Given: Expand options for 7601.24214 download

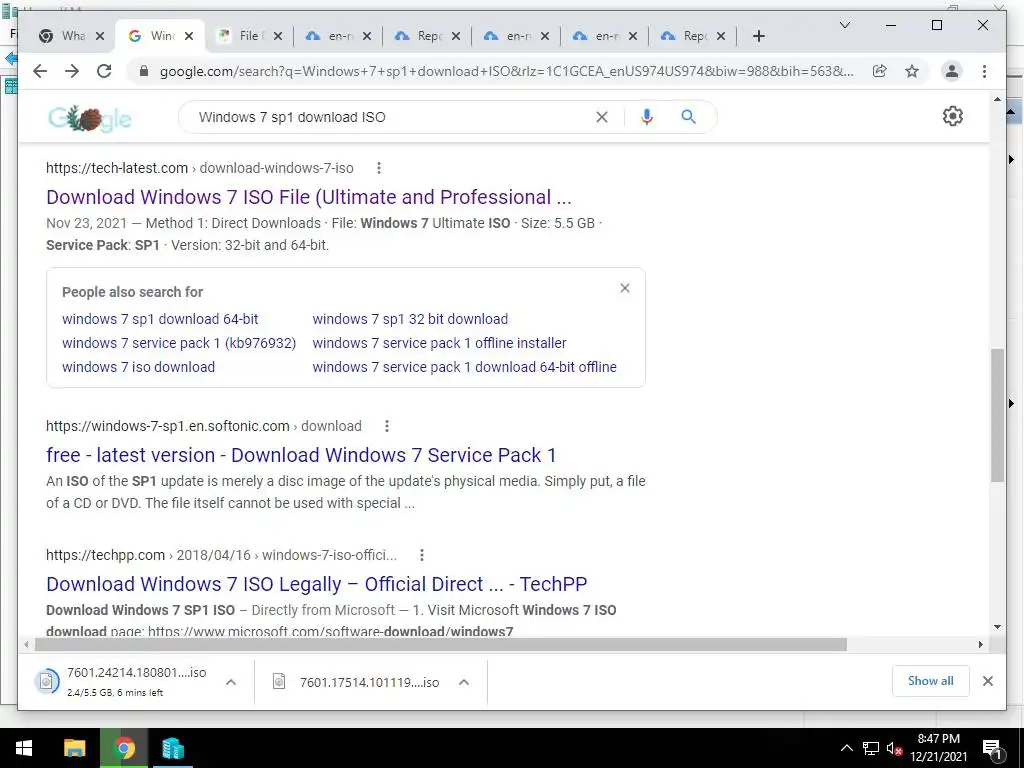Looking at the screenshot, I should [231, 682].
